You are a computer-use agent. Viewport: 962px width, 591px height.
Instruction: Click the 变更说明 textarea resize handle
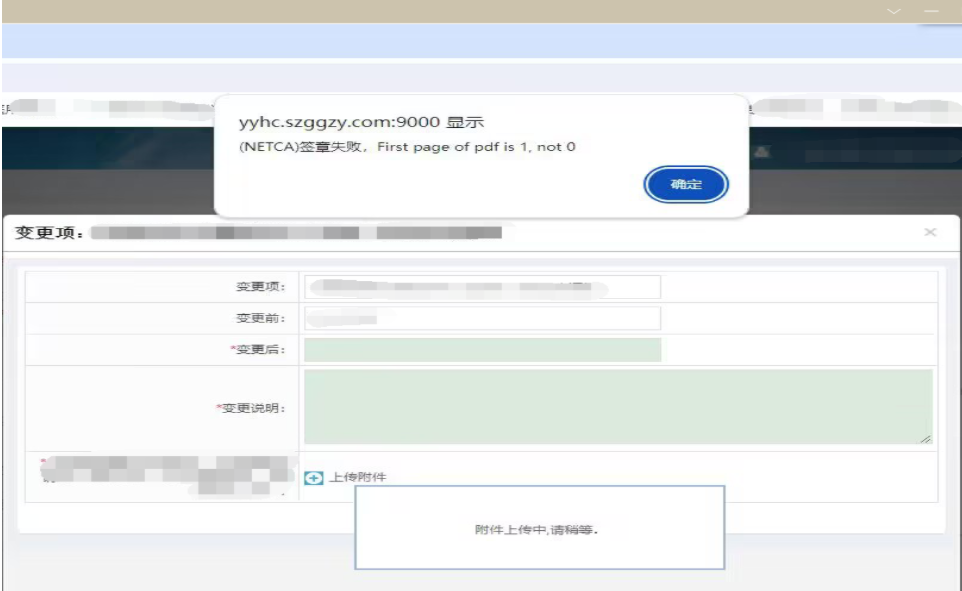926,438
